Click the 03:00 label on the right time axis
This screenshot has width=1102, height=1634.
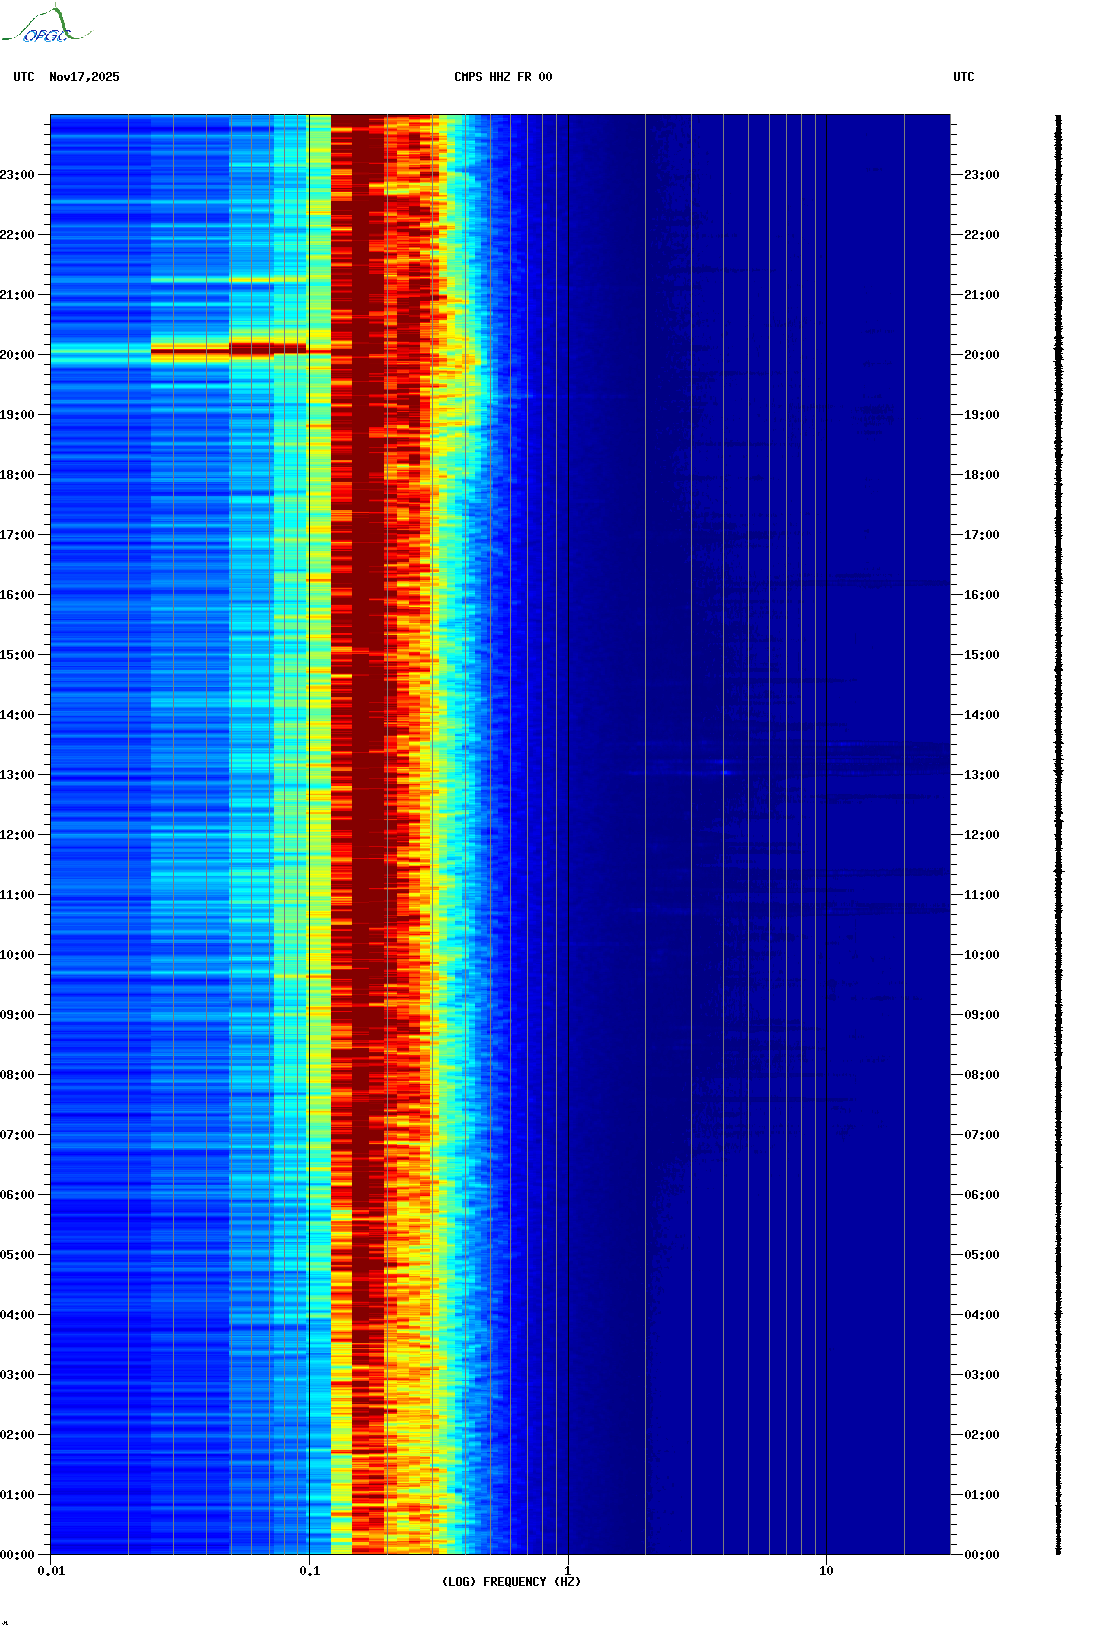tap(982, 1375)
